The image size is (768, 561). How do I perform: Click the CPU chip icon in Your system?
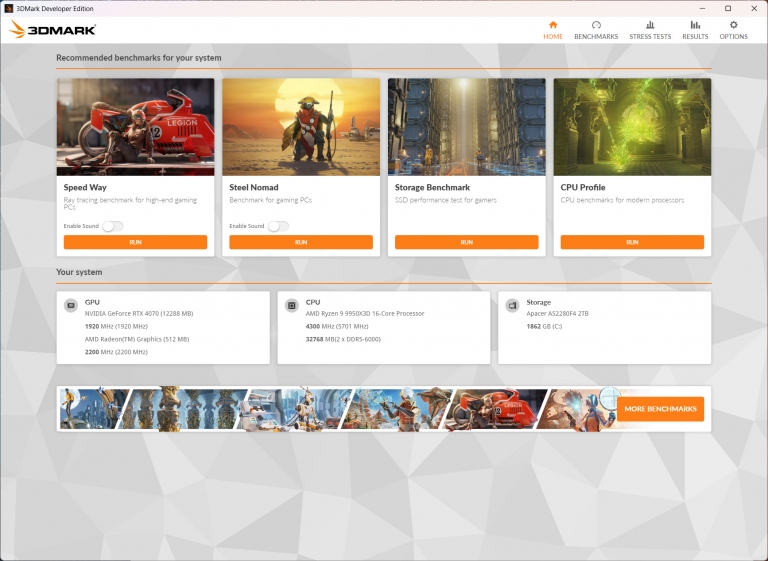click(292, 305)
